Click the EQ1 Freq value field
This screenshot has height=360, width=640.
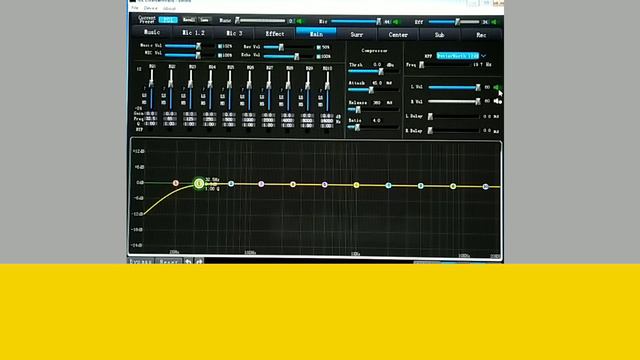pos(151,119)
